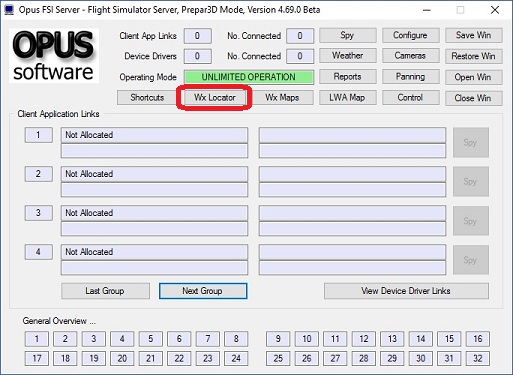Screen dimensions: 513x375
Task: Click No. Connected field for Device Drivers
Action: click(300, 56)
